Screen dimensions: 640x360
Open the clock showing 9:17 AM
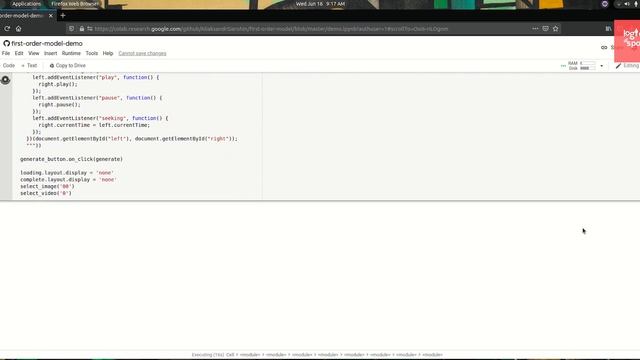click(x=320, y=4)
